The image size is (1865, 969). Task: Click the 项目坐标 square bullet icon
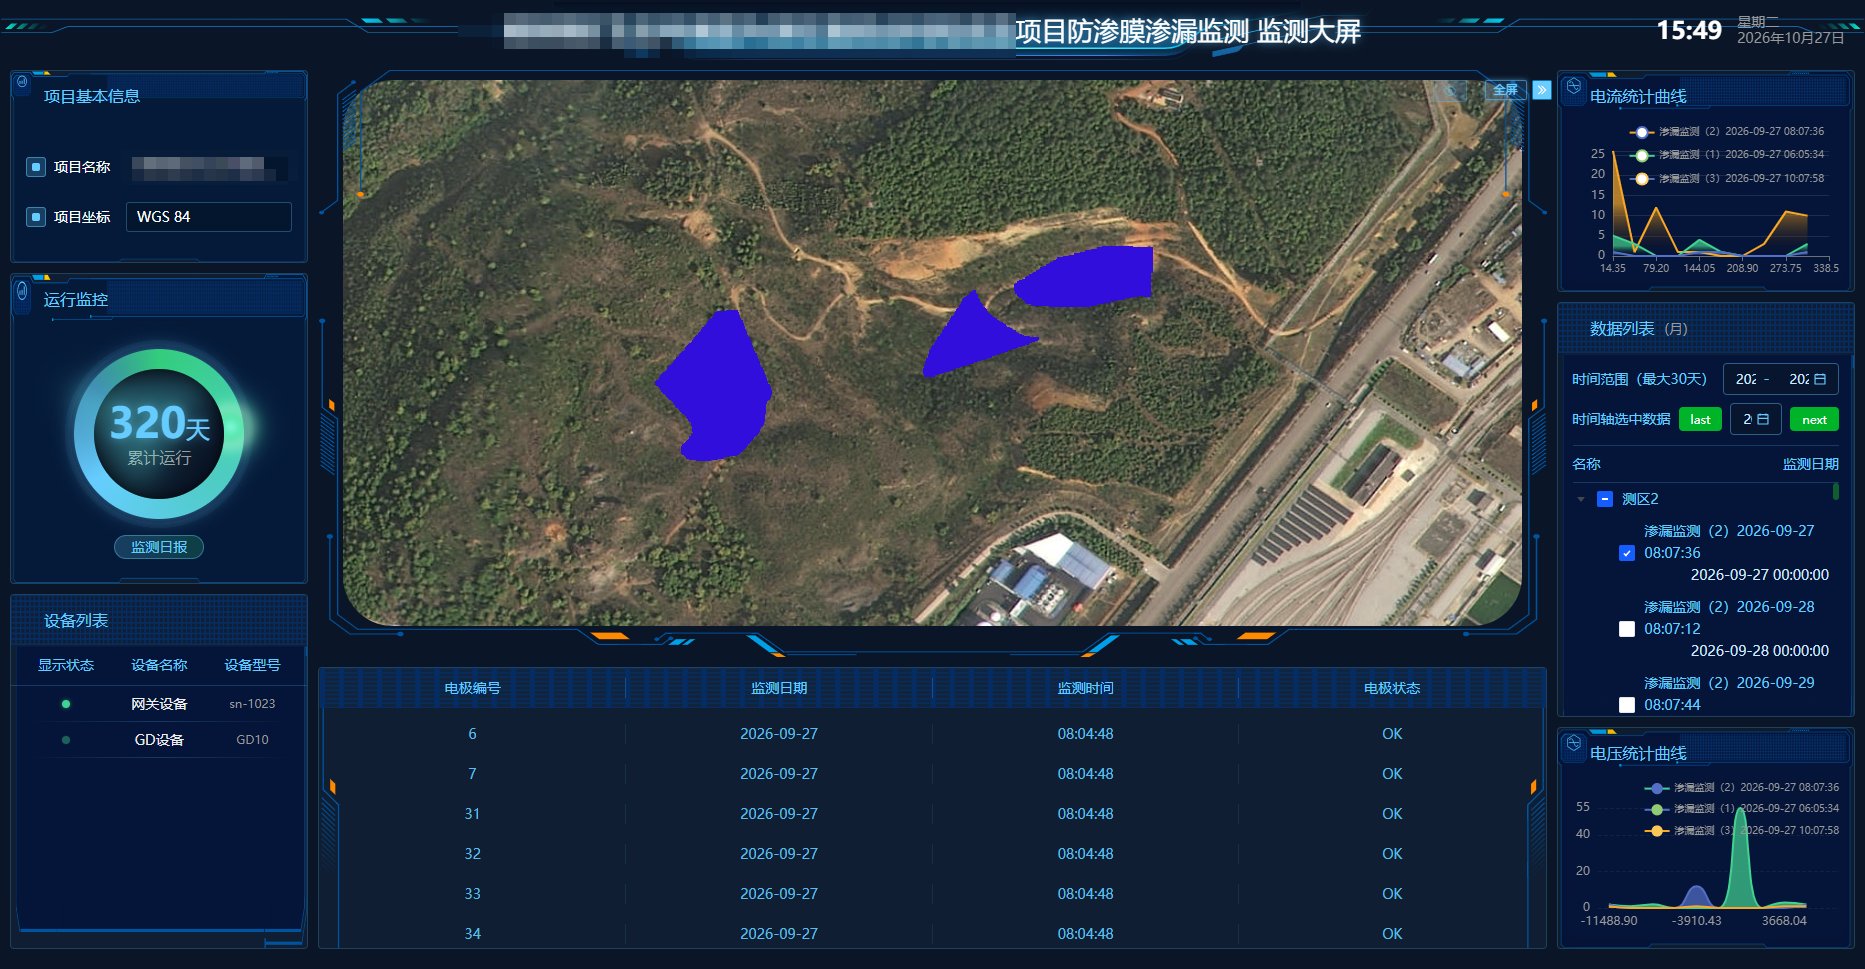coord(36,217)
